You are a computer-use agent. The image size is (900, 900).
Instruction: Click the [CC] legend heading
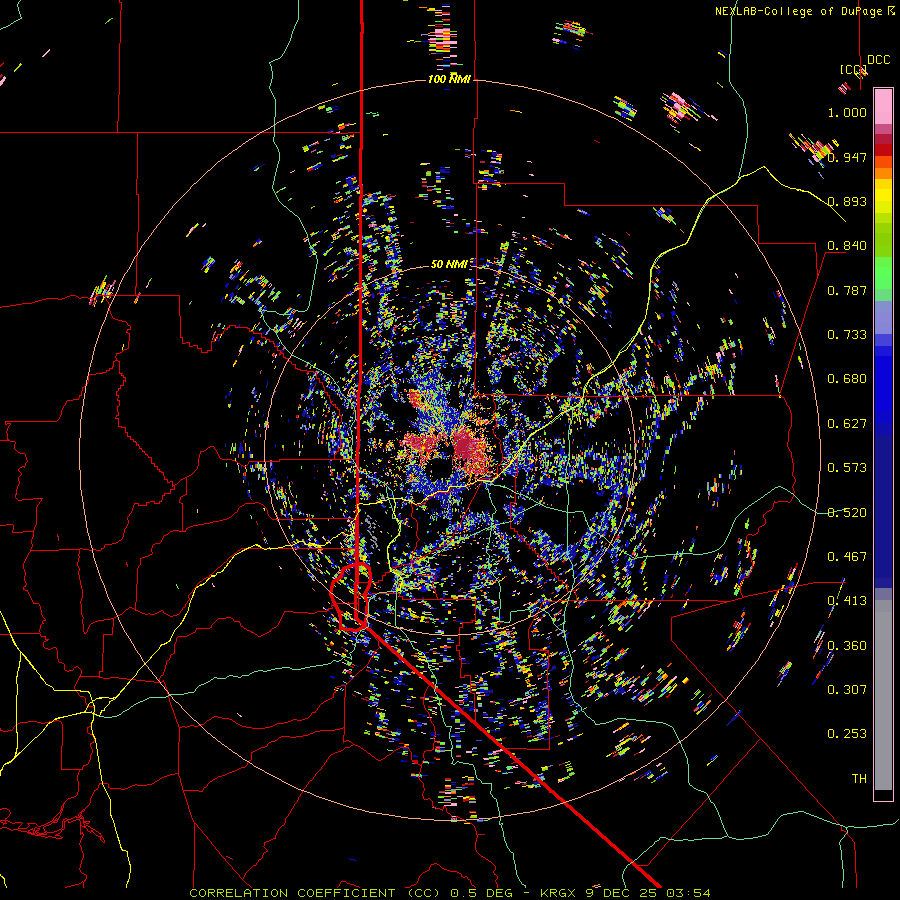[853, 70]
